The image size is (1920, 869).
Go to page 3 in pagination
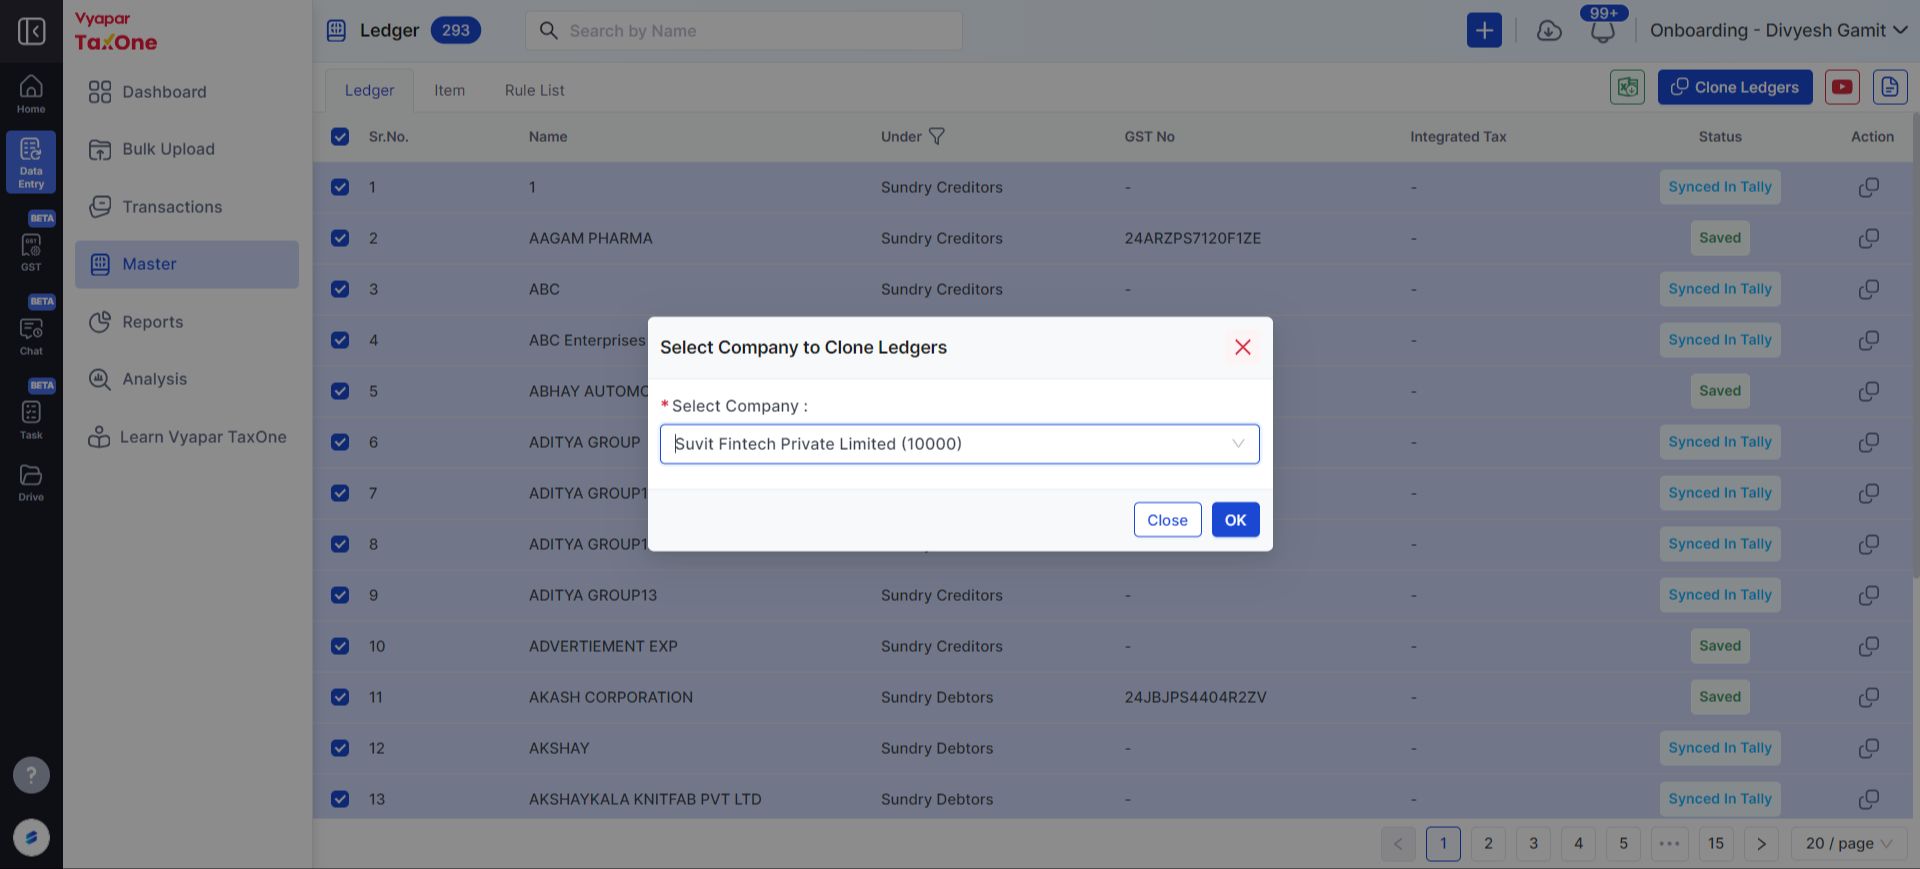click(x=1533, y=843)
